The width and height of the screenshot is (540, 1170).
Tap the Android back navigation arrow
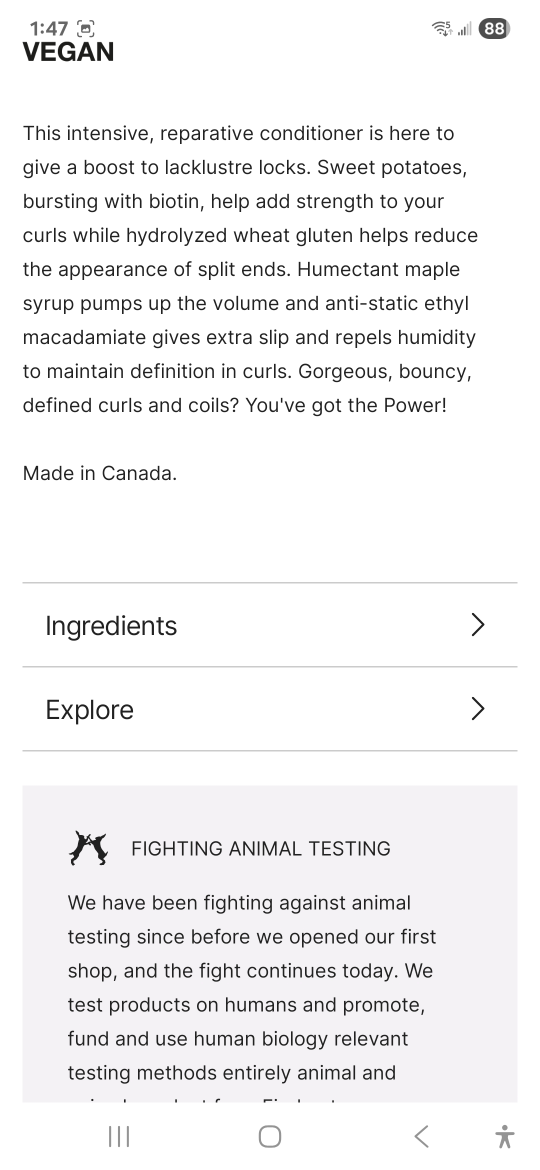pos(421,1136)
